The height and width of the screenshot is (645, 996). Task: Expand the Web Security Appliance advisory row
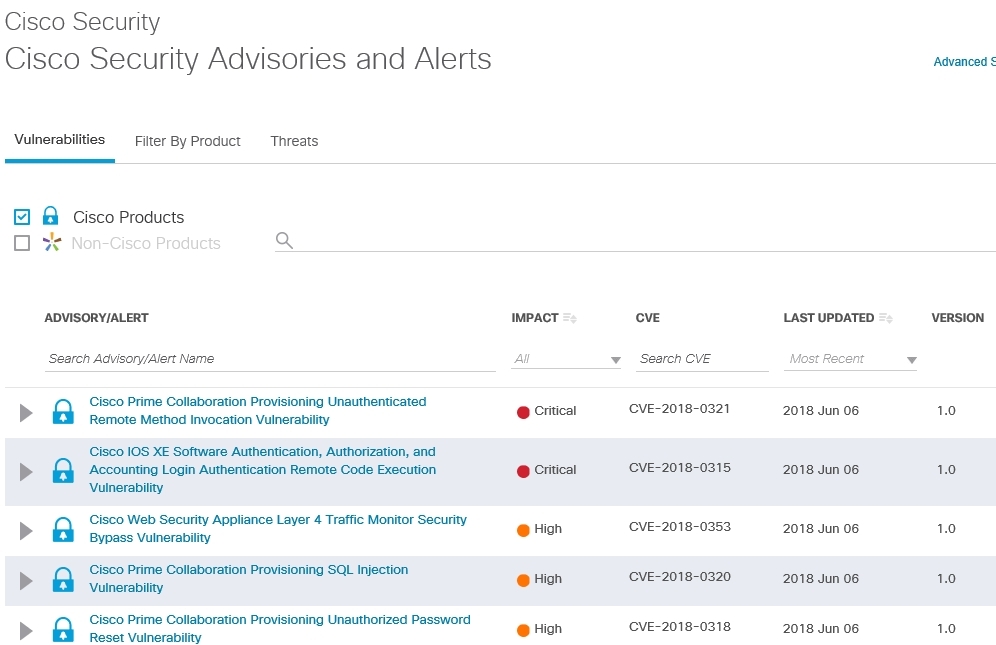[x=26, y=529]
